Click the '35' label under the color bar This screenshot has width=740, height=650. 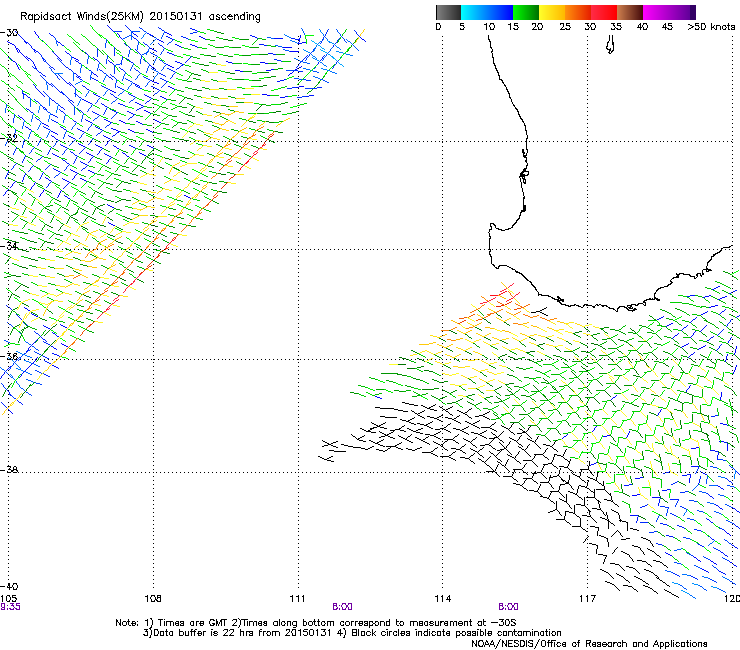(x=616, y=27)
